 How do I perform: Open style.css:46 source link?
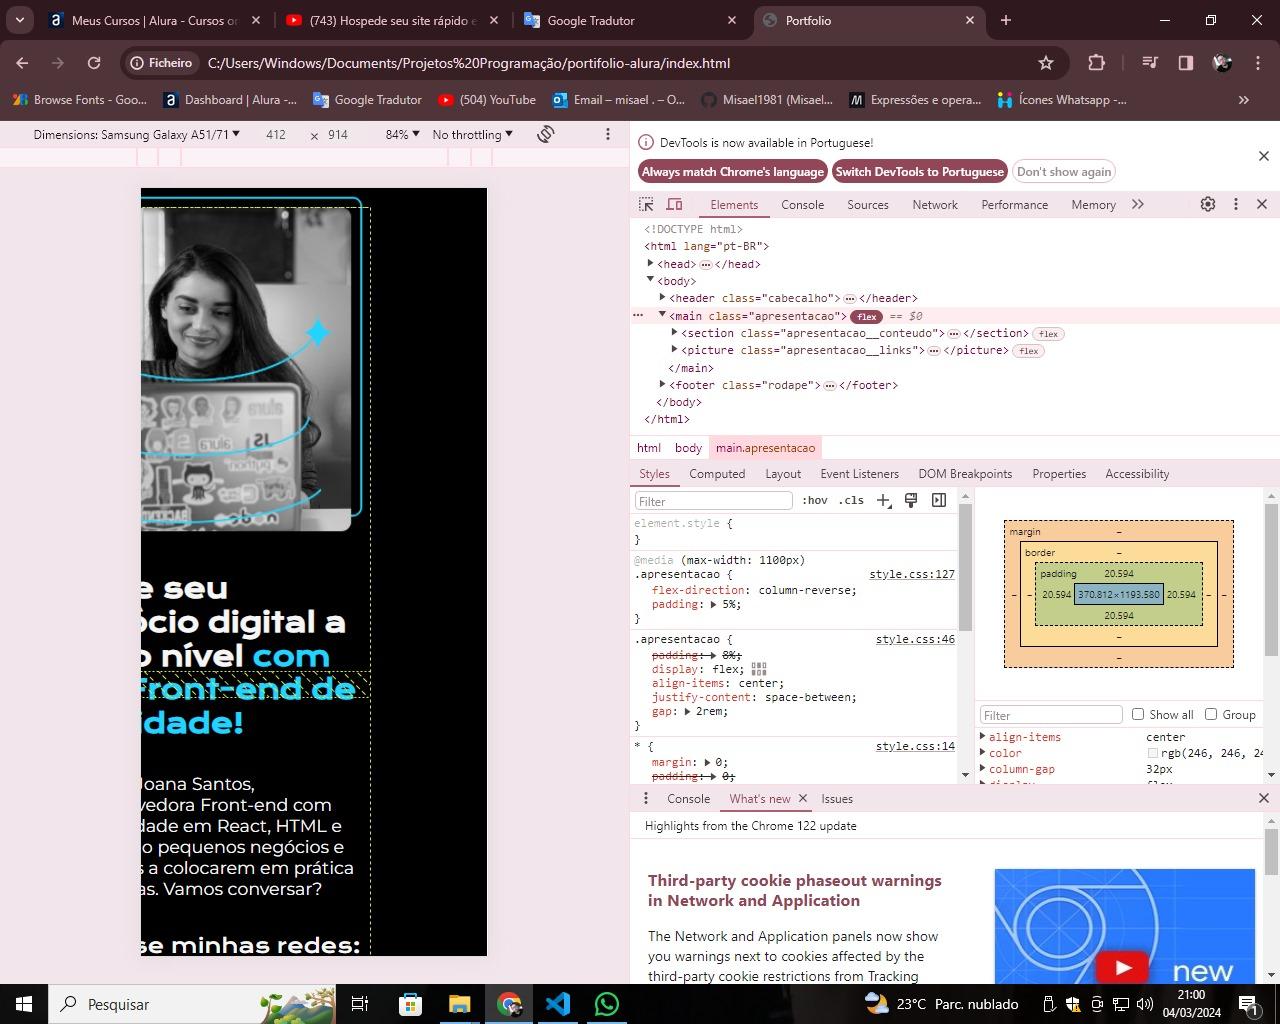click(915, 639)
